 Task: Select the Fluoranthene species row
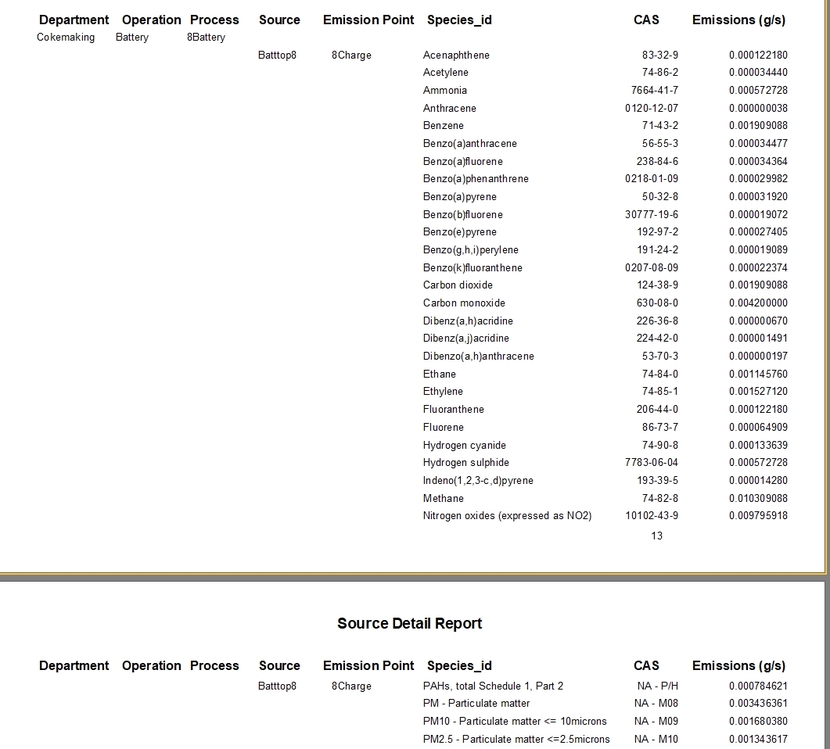453,409
